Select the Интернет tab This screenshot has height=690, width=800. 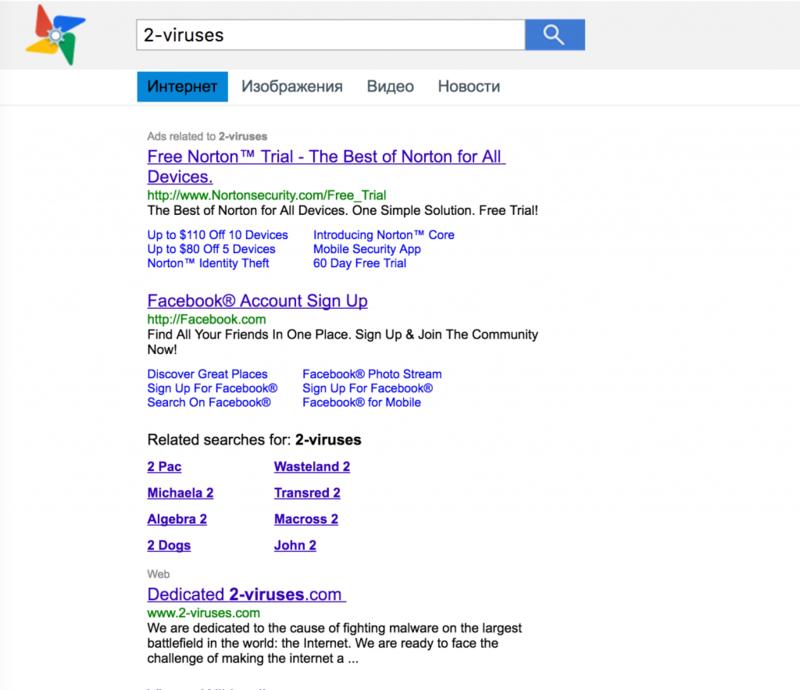[182, 86]
